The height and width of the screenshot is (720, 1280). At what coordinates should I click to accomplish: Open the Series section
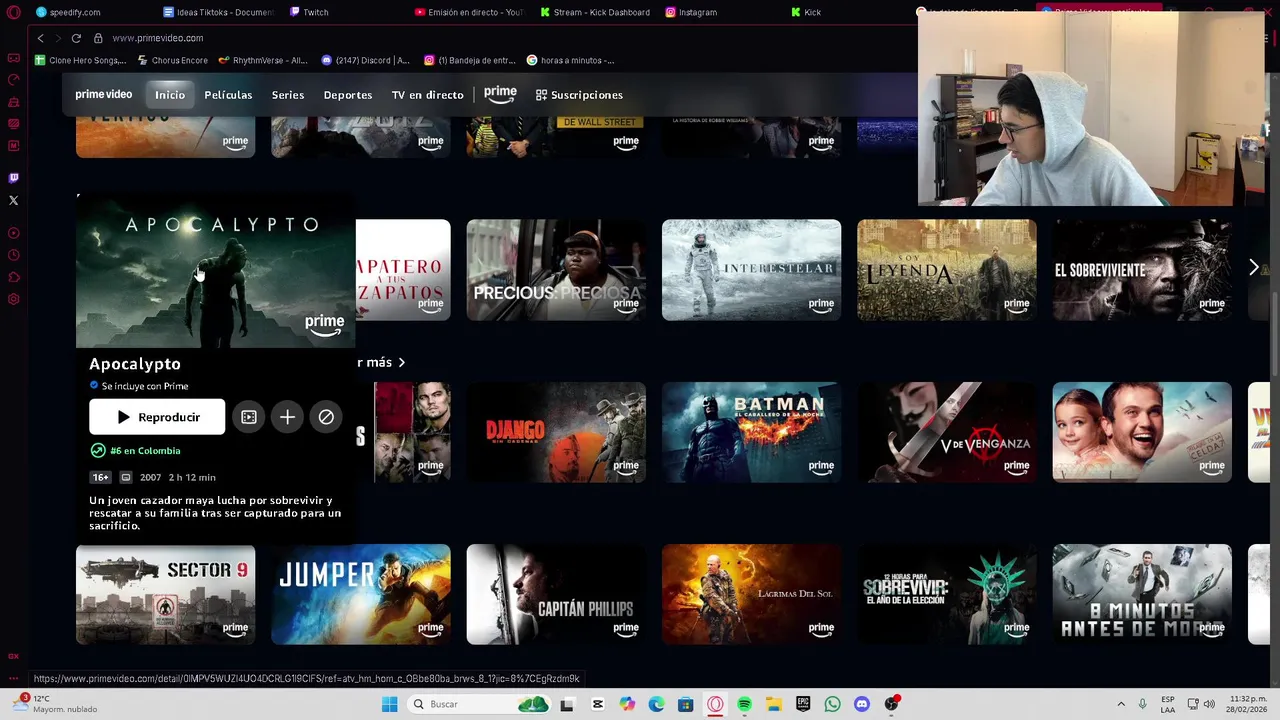288,95
